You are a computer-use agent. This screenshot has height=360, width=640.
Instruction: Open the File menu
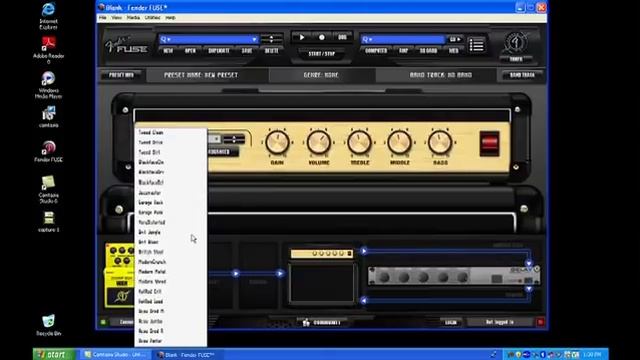pyautogui.click(x=103, y=18)
